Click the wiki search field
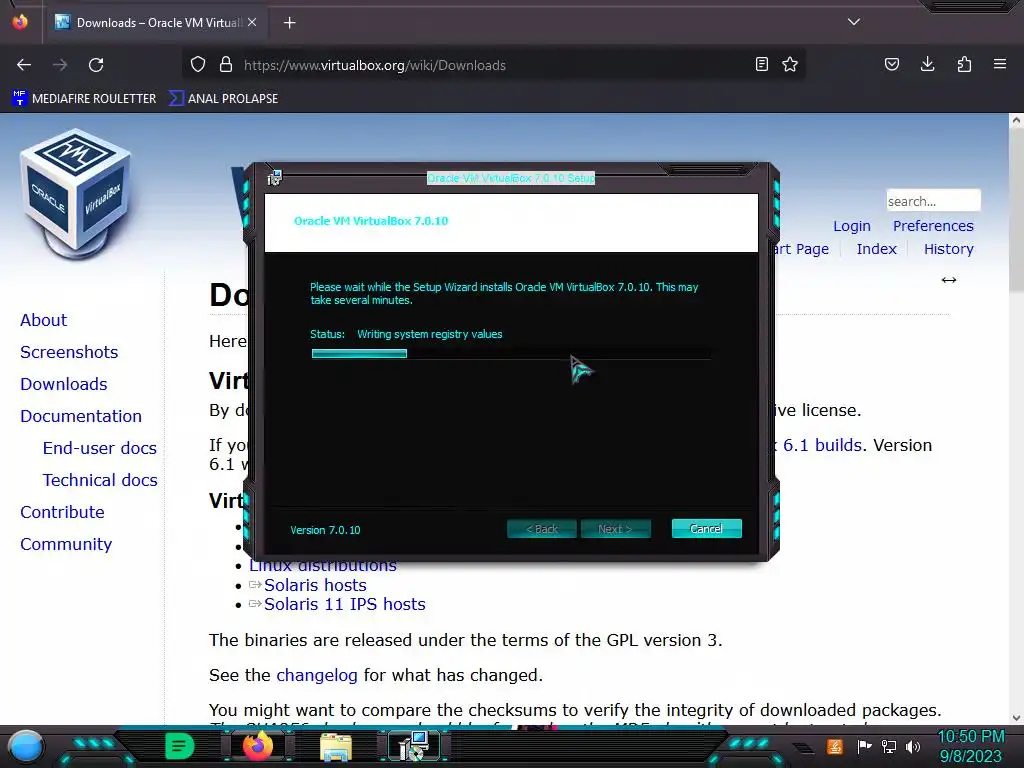This screenshot has height=768, width=1024. [x=933, y=200]
